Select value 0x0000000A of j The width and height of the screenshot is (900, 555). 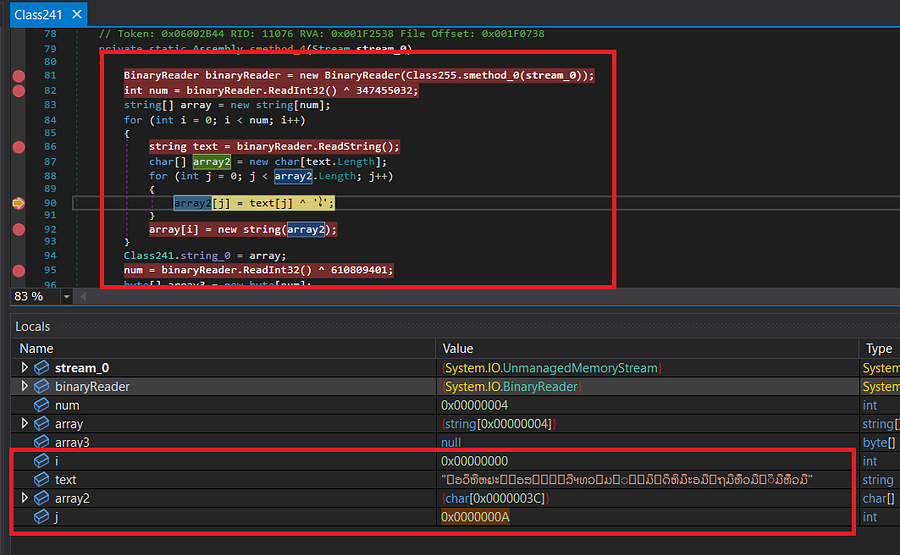coord(475,517)
